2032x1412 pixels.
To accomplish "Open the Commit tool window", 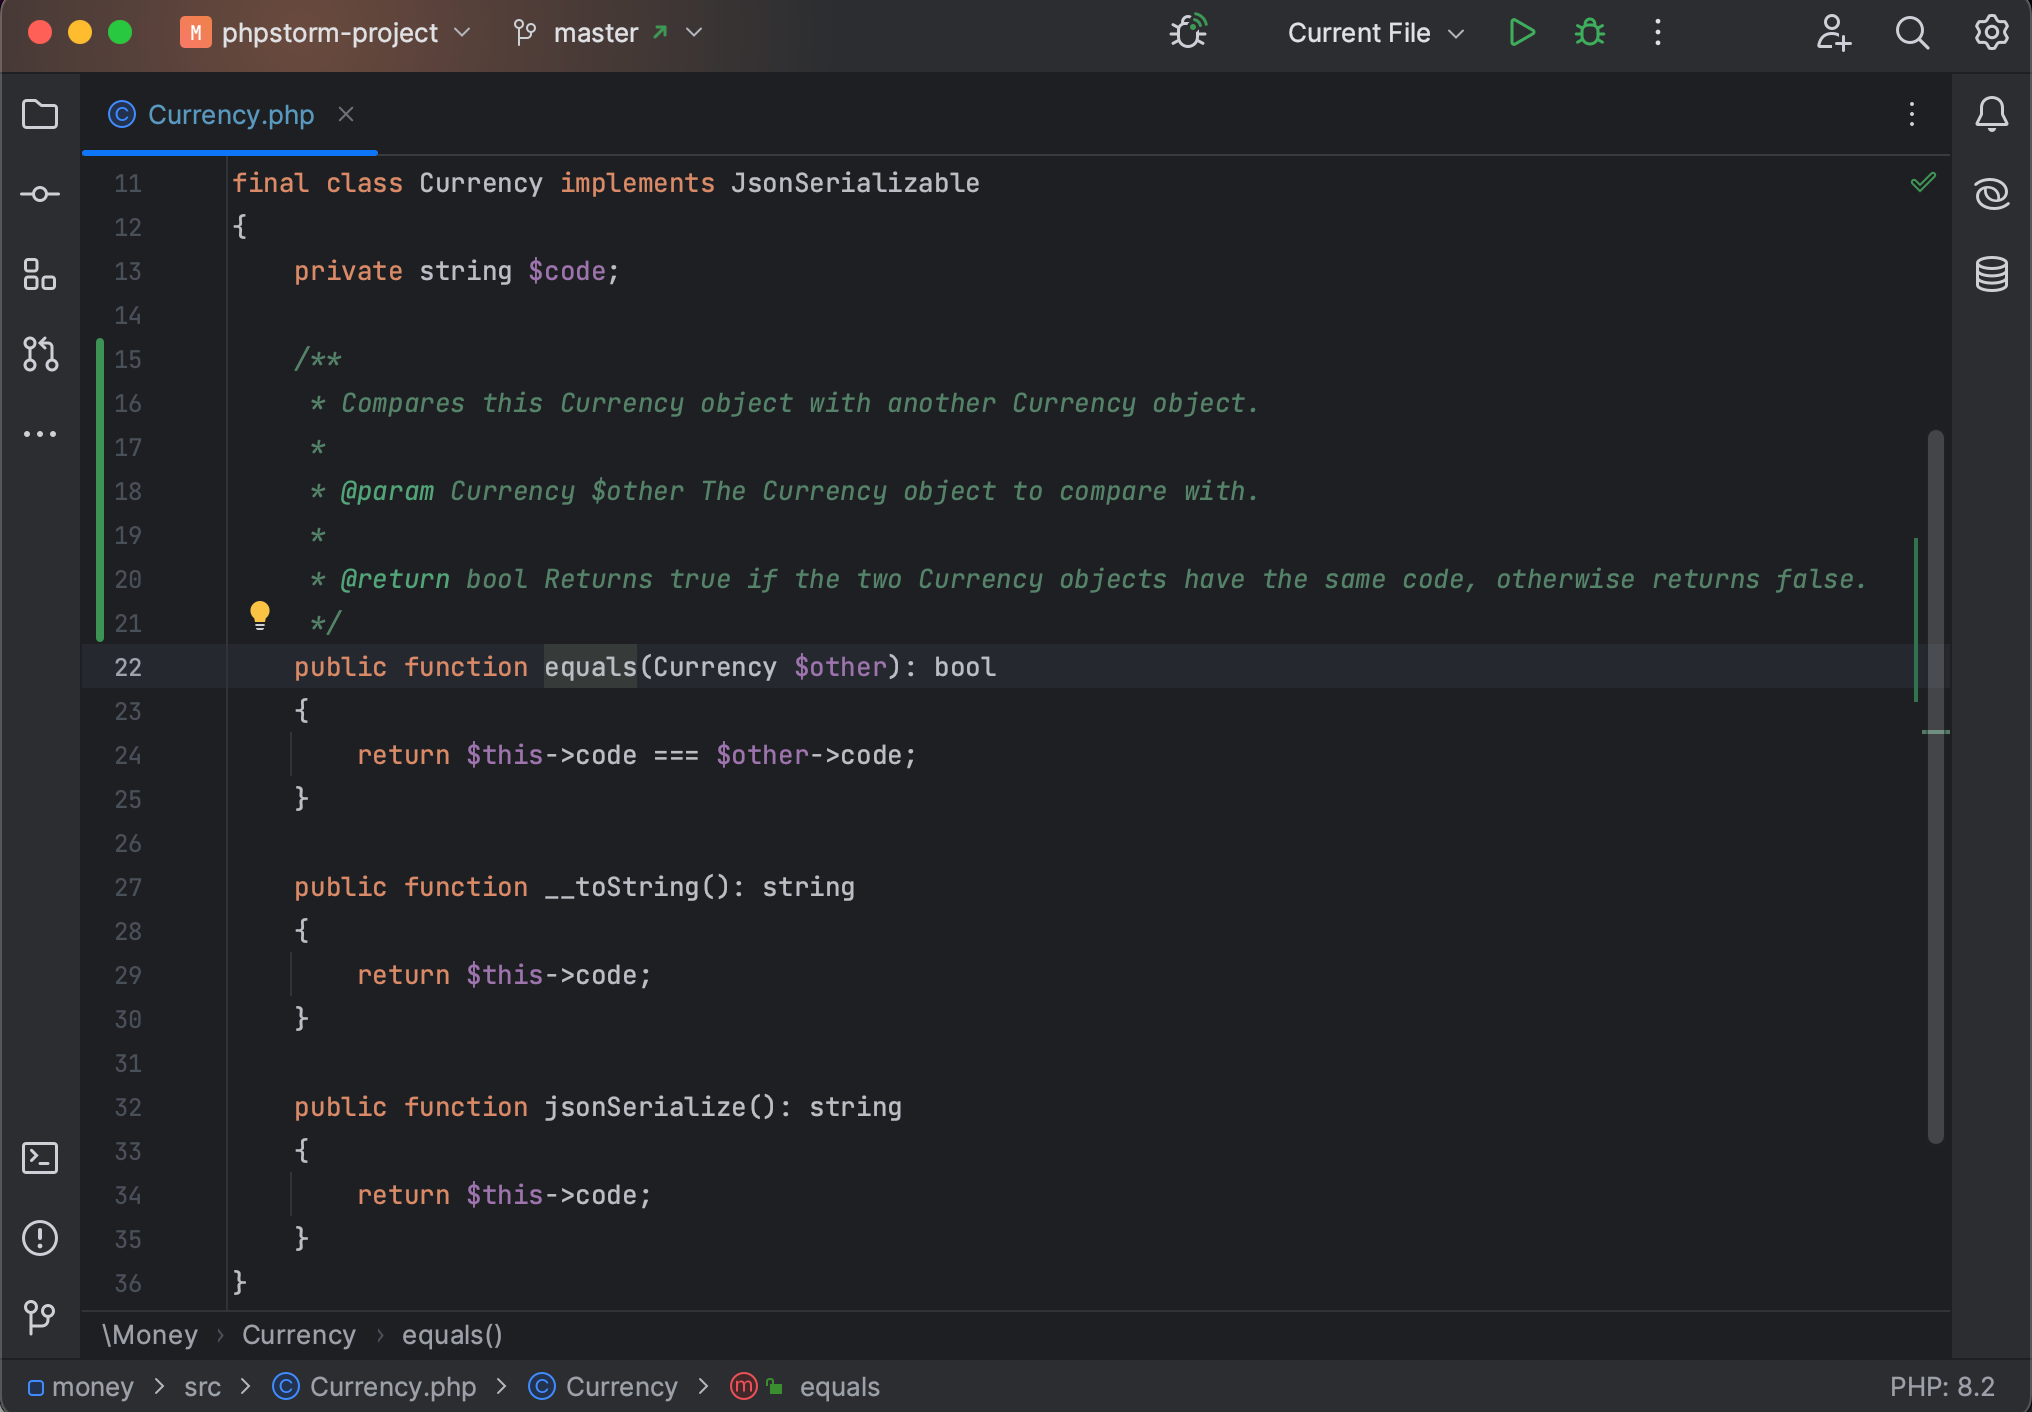I will tap(40, 194).
